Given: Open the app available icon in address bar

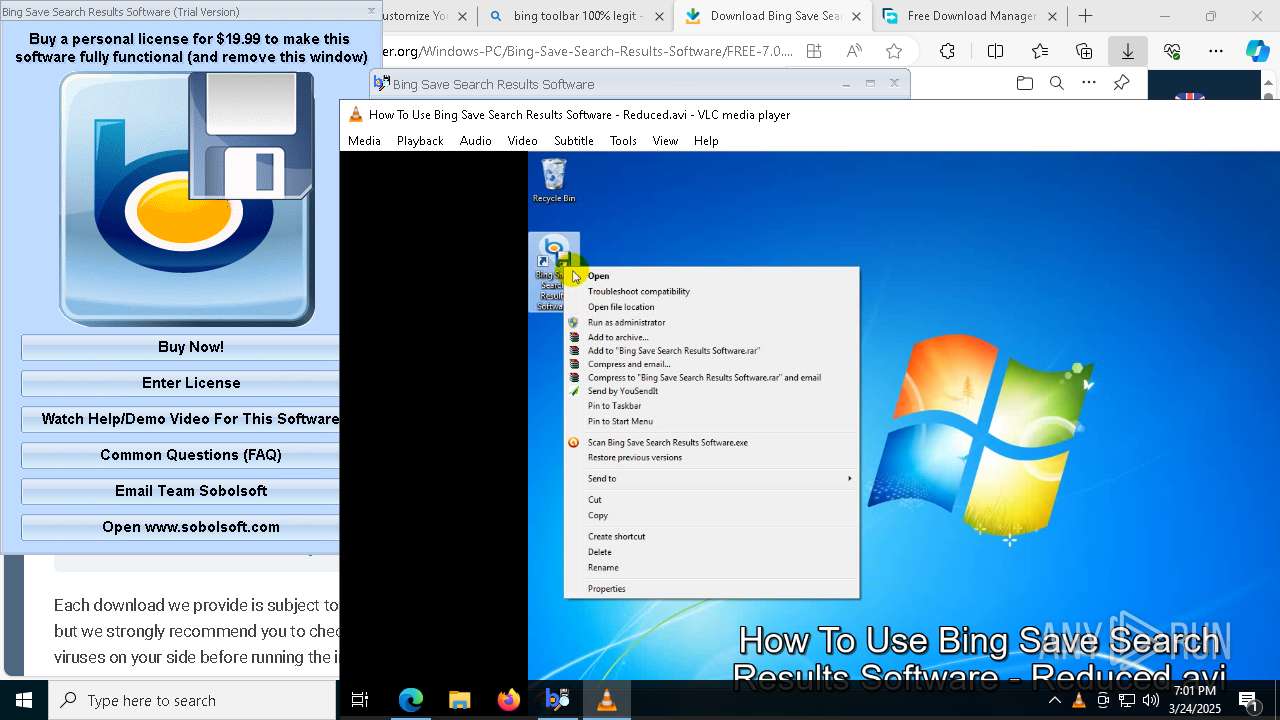Looking at the screenshot, I should coord(814,51).
